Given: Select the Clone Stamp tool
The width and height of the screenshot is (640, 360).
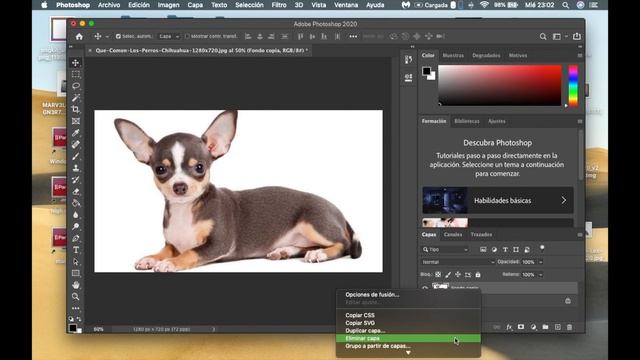Looking at the screenshot, I should [x=76, y=168].
